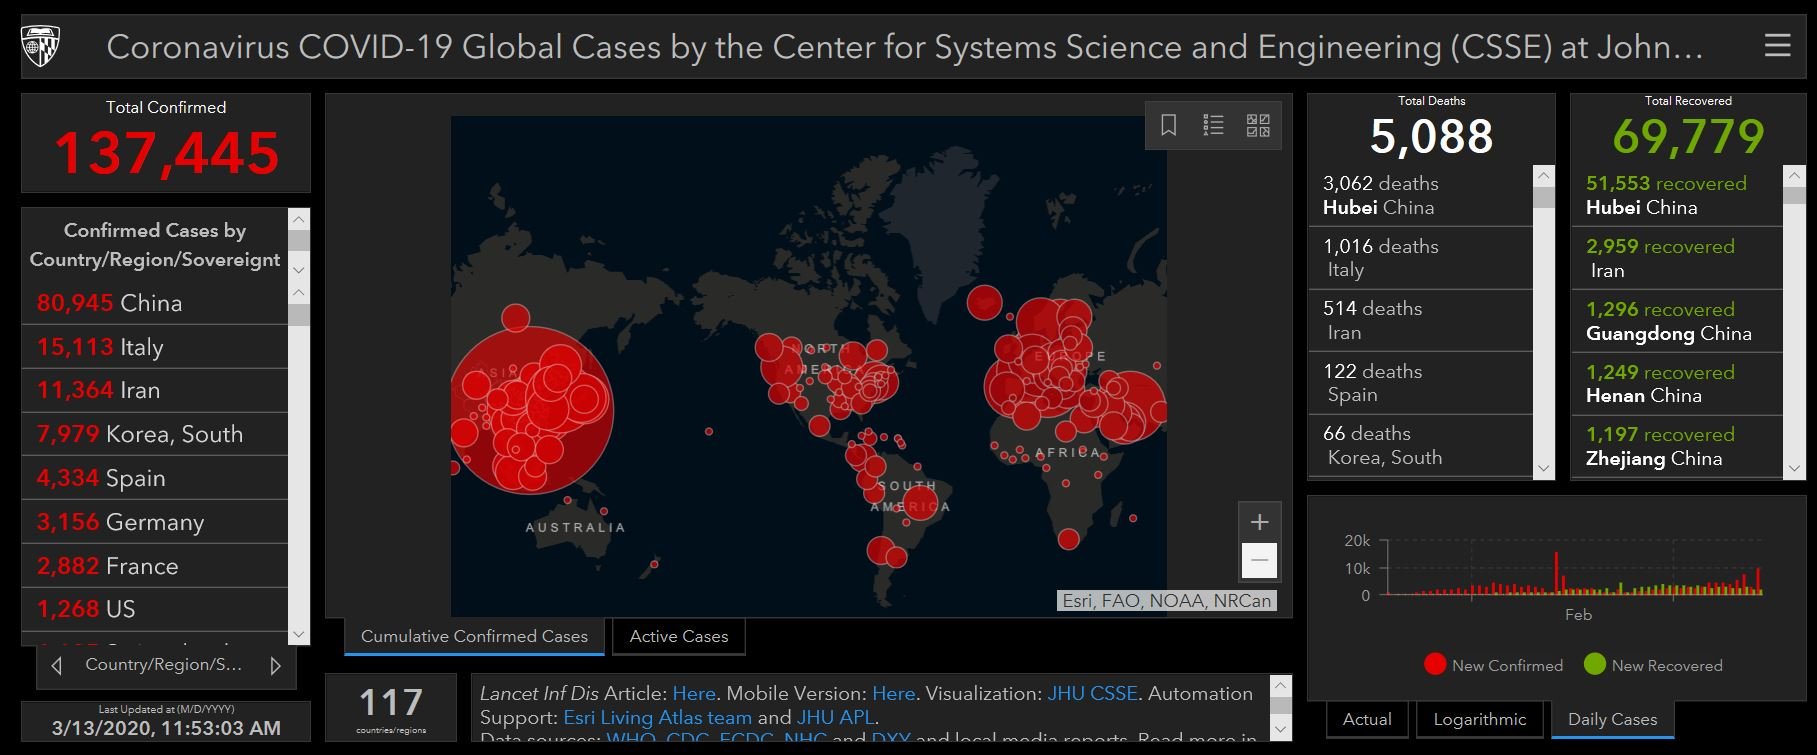Select 66 deaths Korea, South entry

pos(1421,445)
